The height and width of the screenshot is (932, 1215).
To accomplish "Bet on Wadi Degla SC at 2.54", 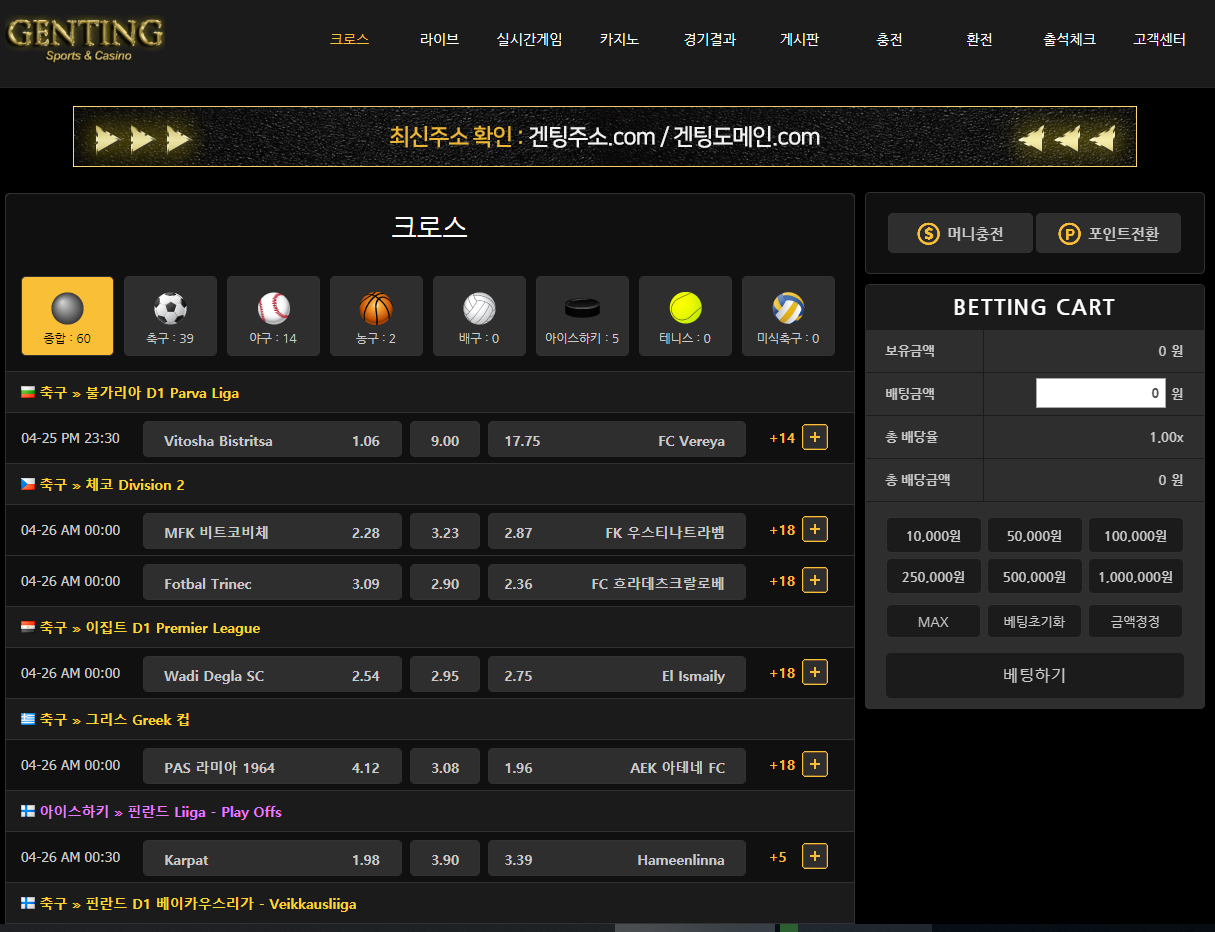I will pyautogui.click(x=272, y=675).
